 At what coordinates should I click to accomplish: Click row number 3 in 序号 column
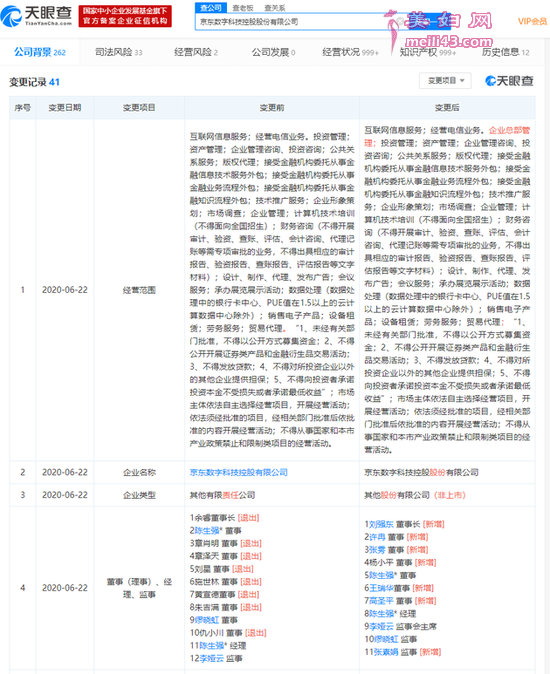23,495
